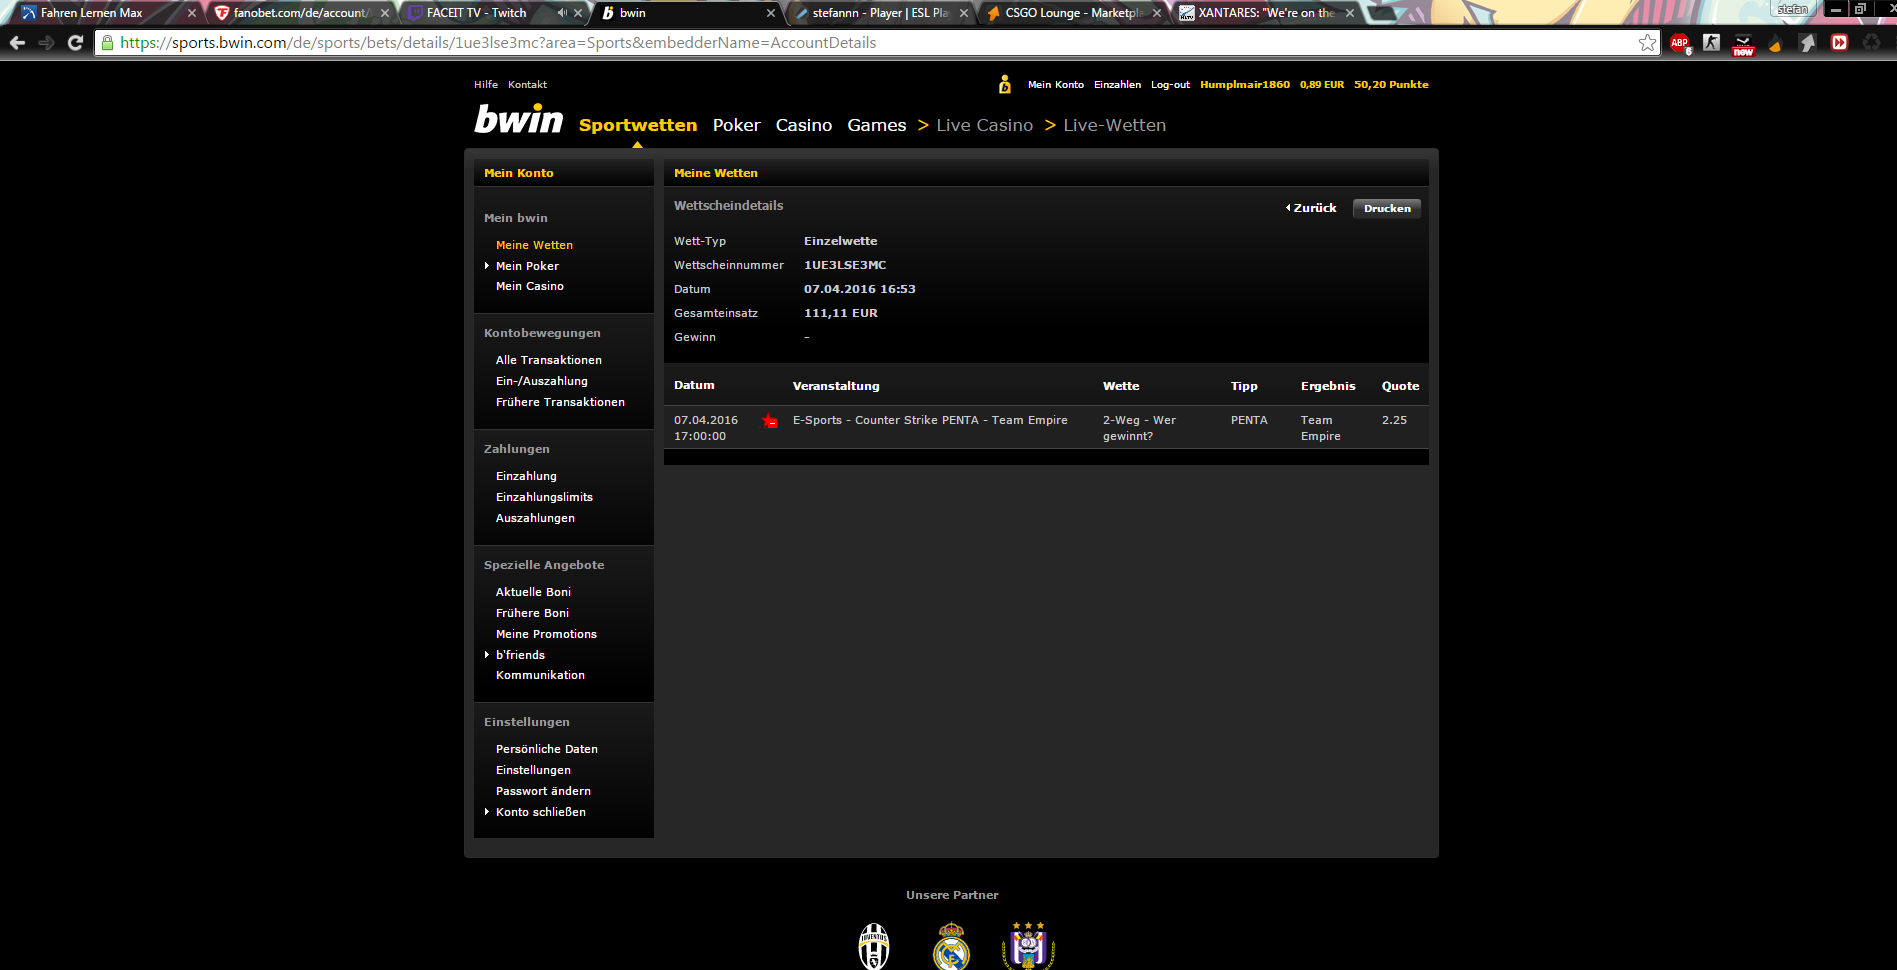This screenshot has width=1897, height=970.
Task: Close the Fahren Lernen Max tab
Action: [x=192, y=13]
